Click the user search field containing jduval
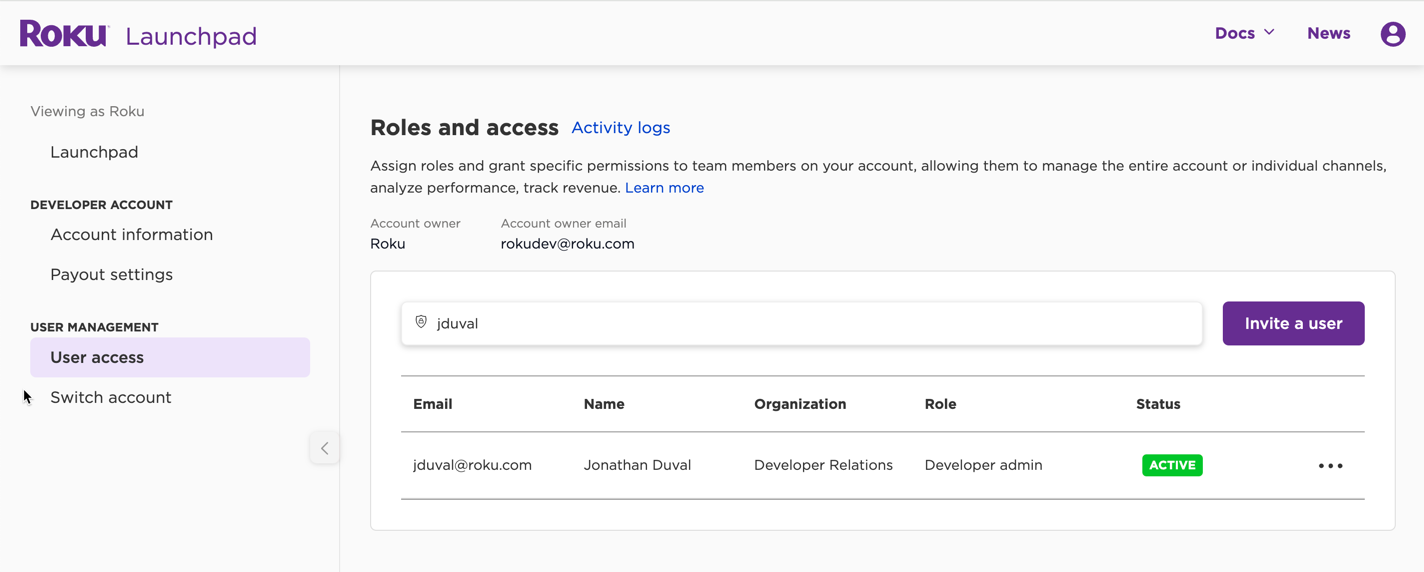 [810, 324]
